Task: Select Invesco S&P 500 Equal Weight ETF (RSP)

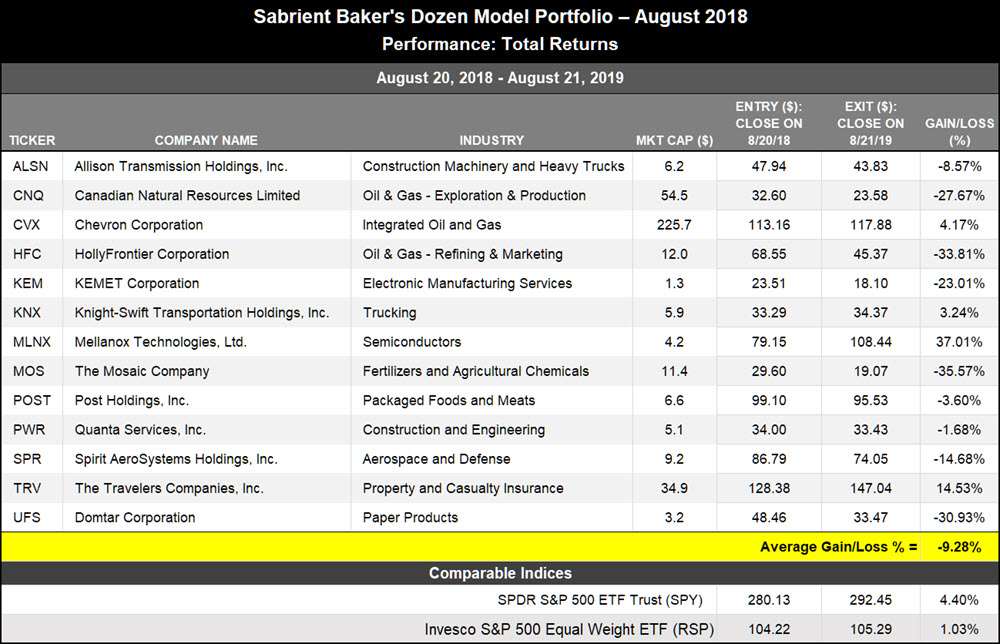Action: pyautogui.click(x=569, y=629)
